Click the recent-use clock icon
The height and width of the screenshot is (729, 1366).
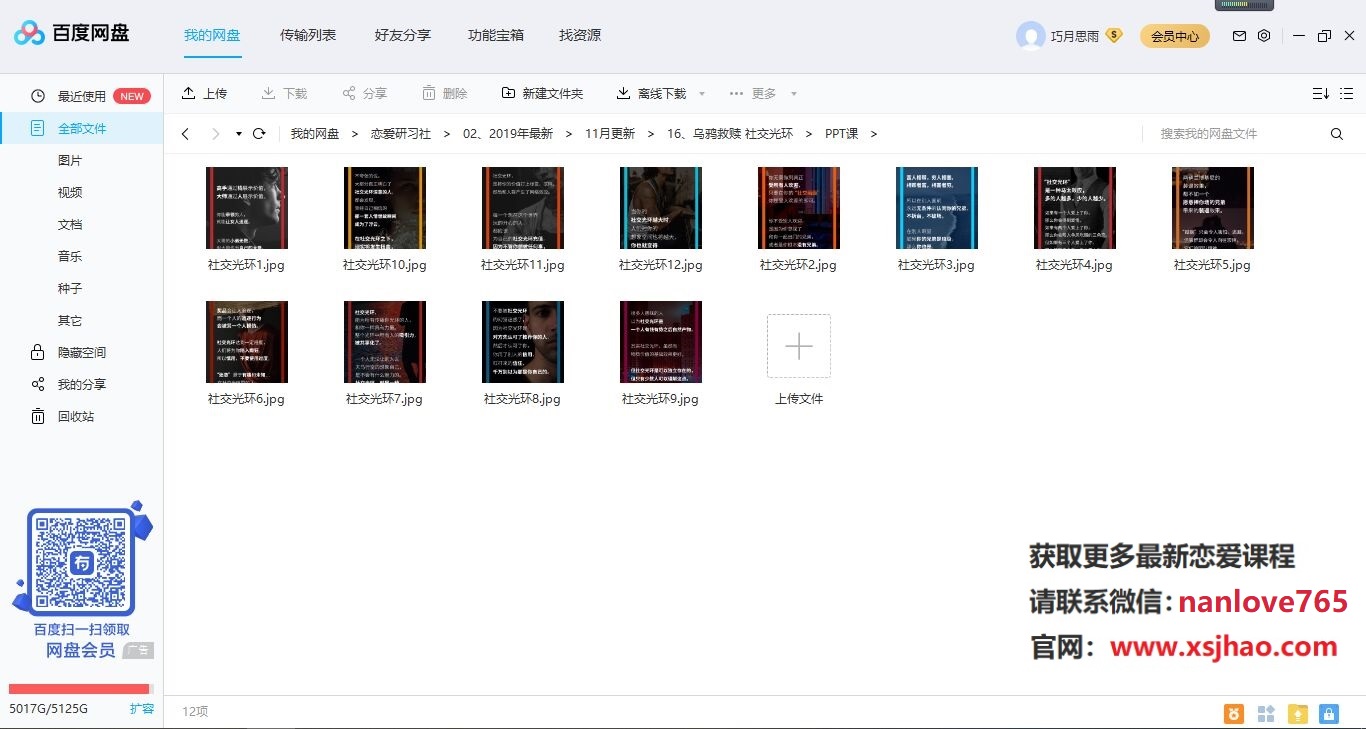[x=38, y=96]
